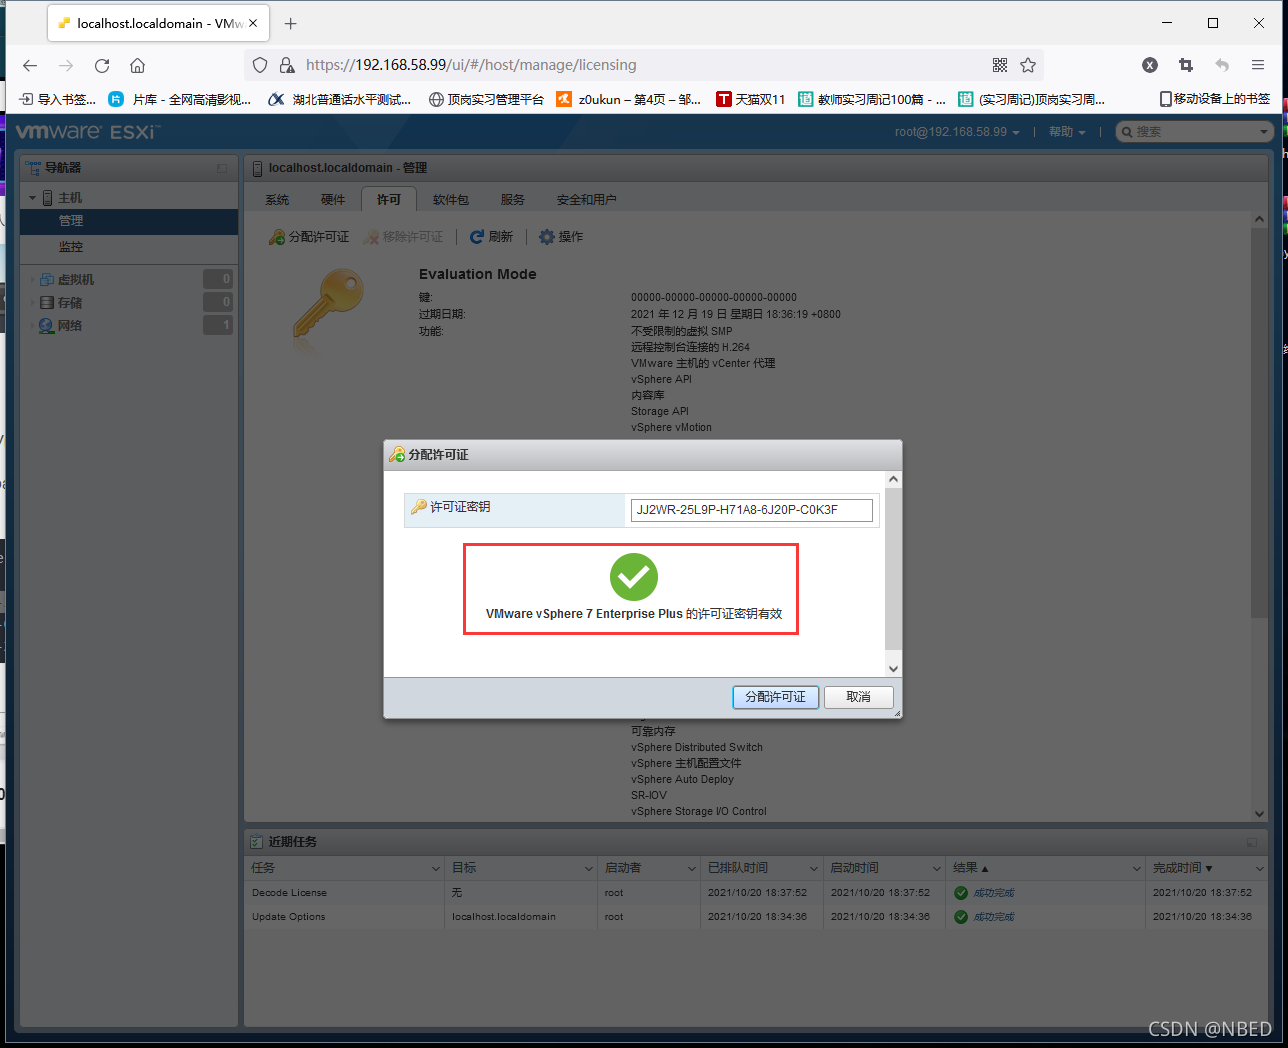This screenshot has height=1048, width=1288.
Task: Confirm with 分配许可证 dialog button
Action: click(775, 697)
